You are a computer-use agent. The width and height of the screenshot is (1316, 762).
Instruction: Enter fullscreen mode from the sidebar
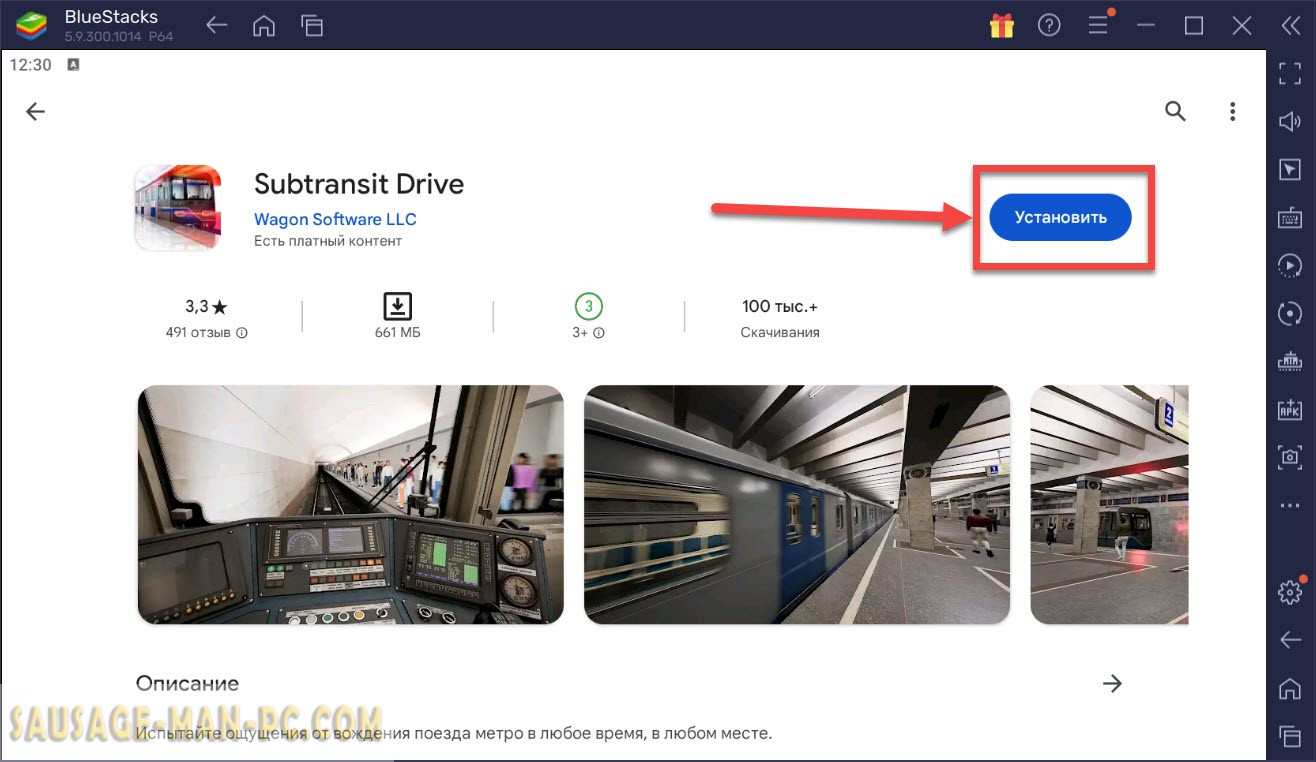1290,74
